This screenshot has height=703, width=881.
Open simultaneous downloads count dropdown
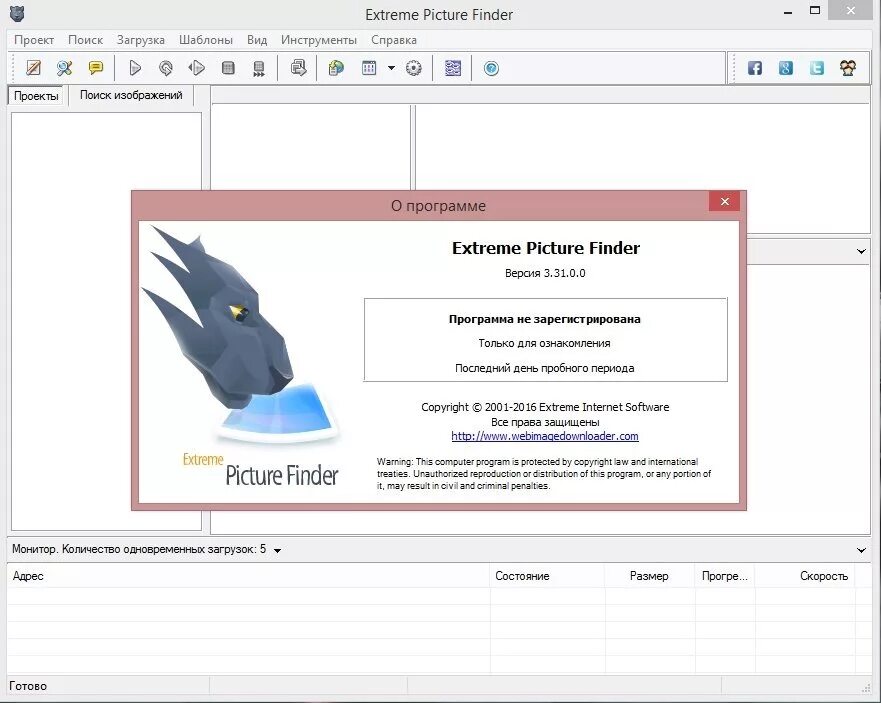277,551
